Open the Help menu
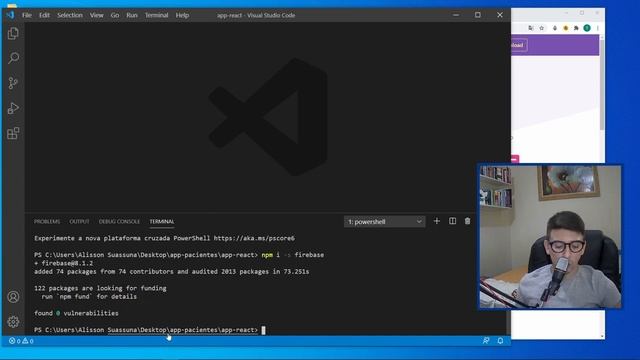Image resolution: width=640 pixels, height=360 pixels. point(182,15)
